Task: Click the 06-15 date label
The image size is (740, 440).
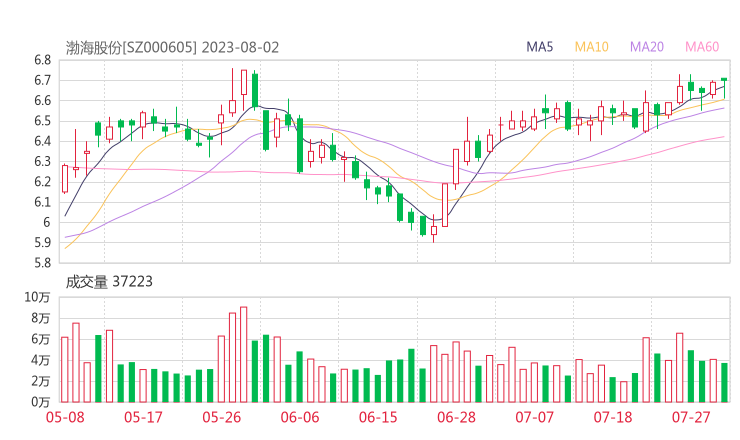Action: (x=378, y=417)
